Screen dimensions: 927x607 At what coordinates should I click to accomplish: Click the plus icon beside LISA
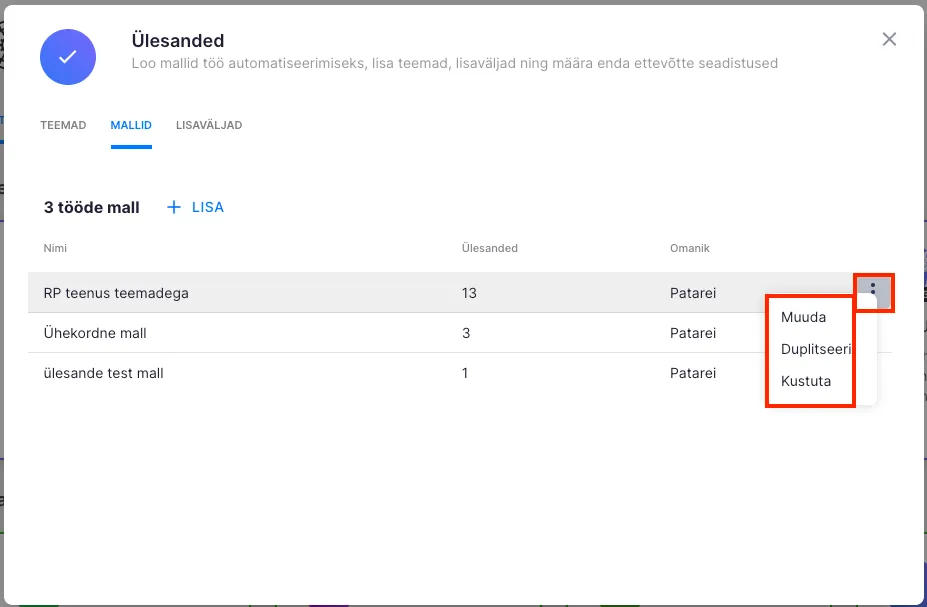(x=174, y=207)
